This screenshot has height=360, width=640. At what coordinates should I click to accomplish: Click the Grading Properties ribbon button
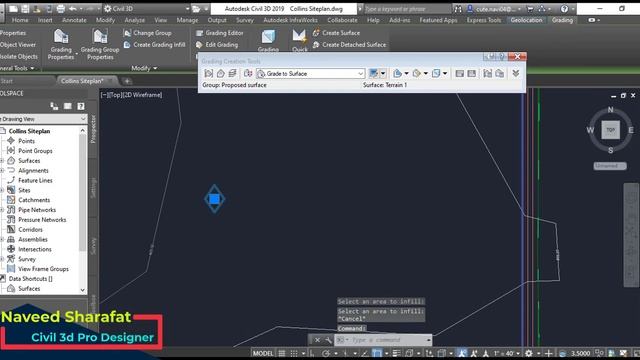(61, 45)
